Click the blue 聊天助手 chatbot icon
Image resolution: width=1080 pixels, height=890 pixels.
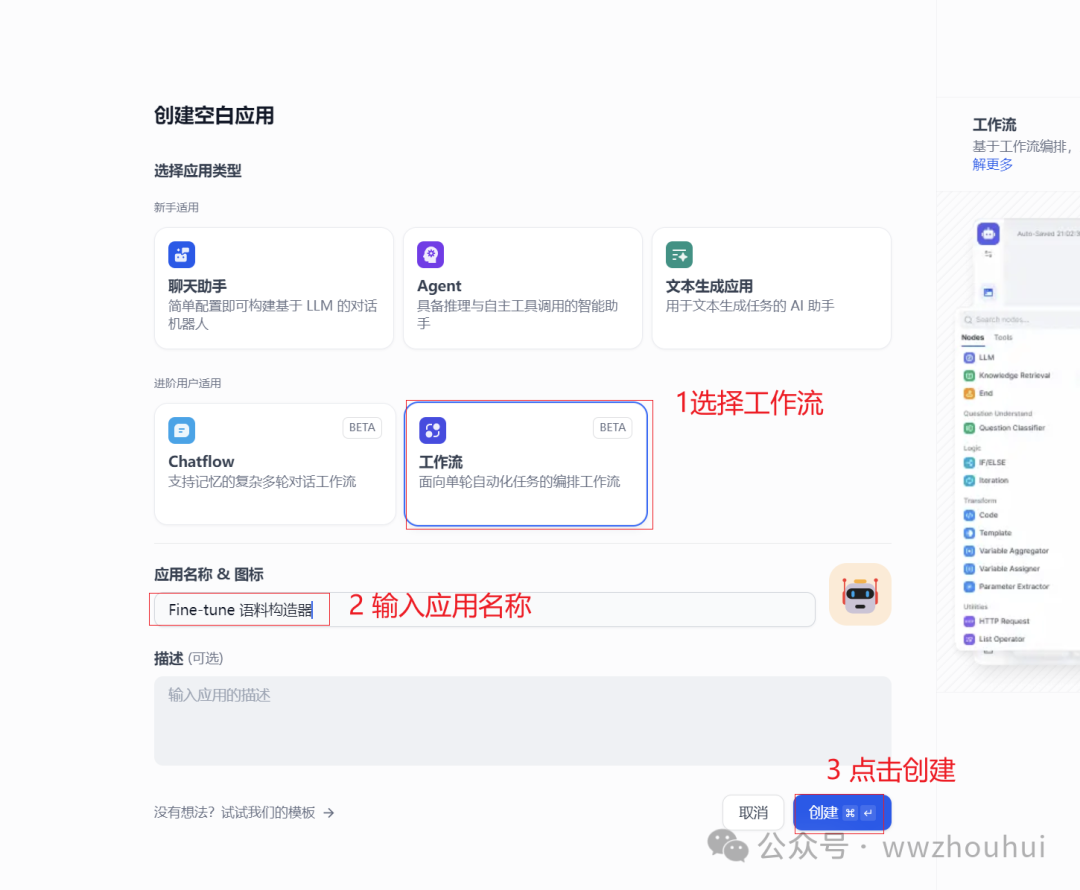[x=181, y=255]
